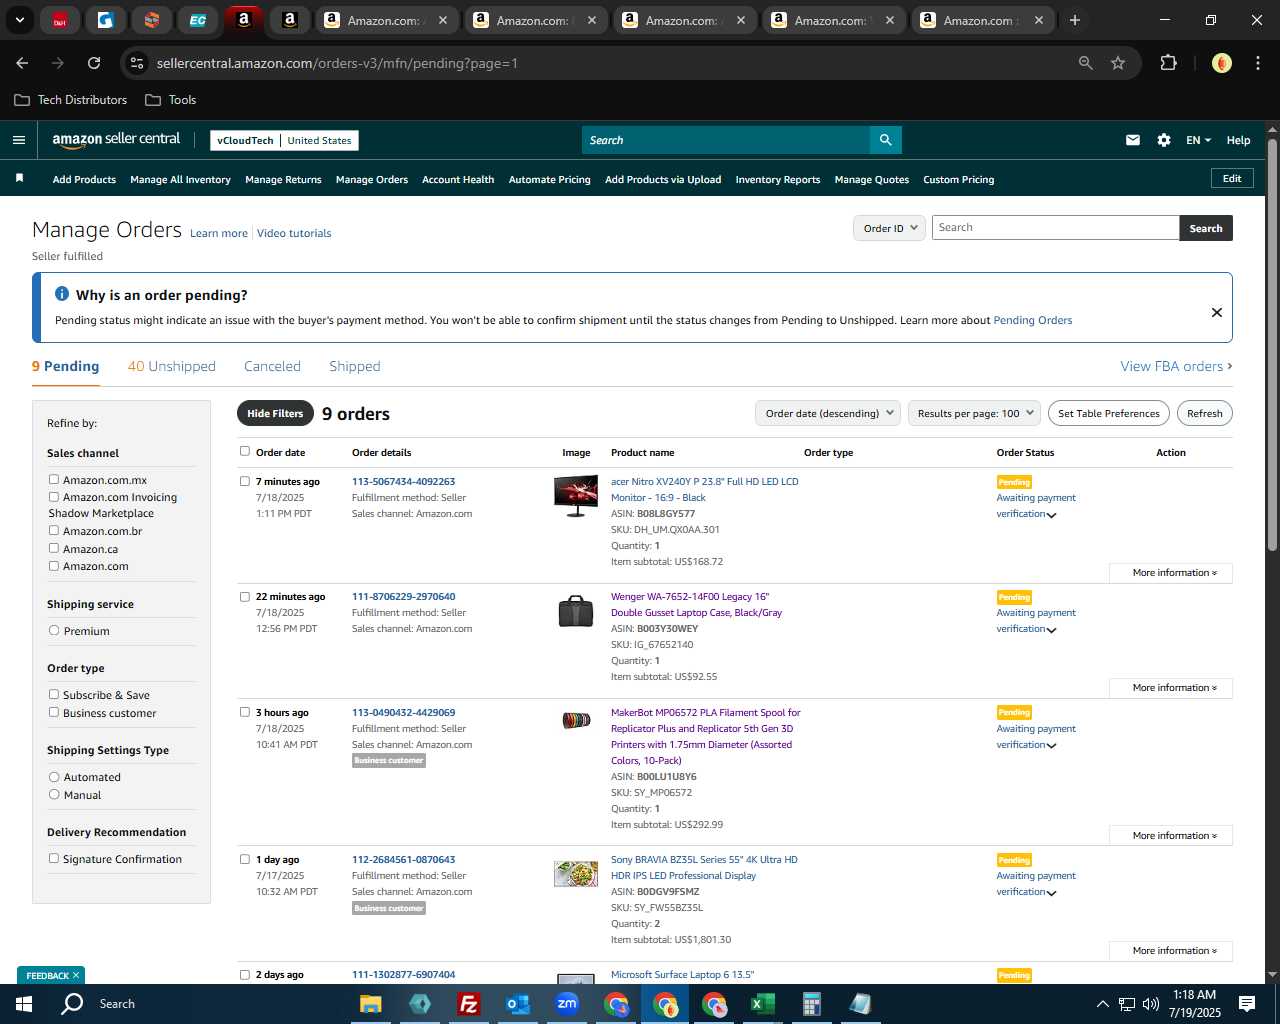Close the pending order info banner
The height and width of the screenshot is (1024, 1280).
[1216, 312]
